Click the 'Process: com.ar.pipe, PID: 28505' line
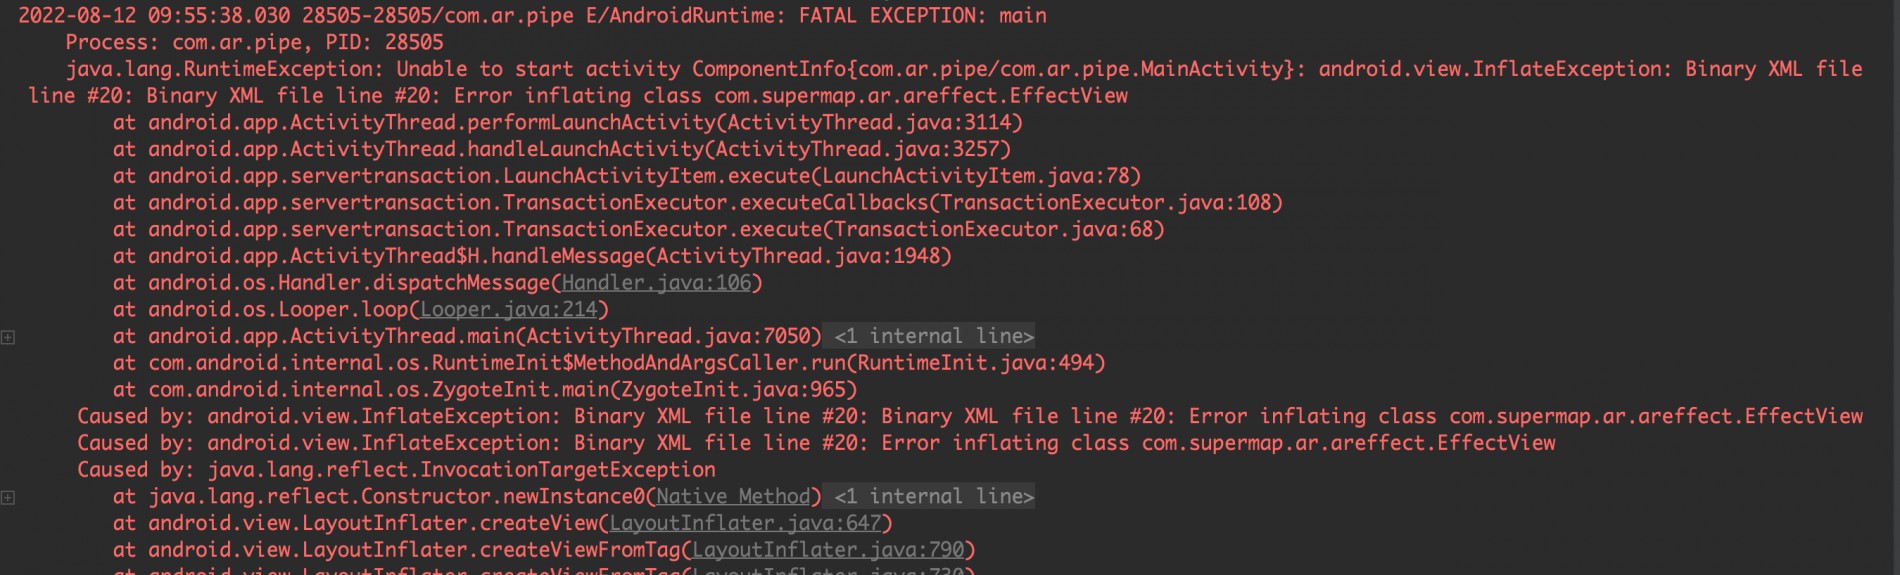 (x=254, y=43)
